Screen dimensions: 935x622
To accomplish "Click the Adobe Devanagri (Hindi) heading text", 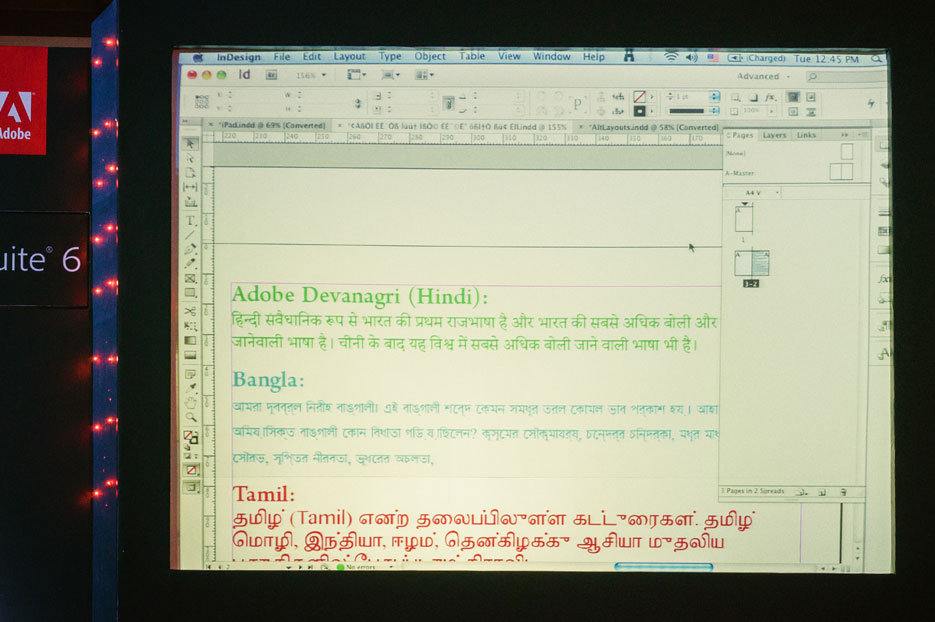I will [360, 296].
